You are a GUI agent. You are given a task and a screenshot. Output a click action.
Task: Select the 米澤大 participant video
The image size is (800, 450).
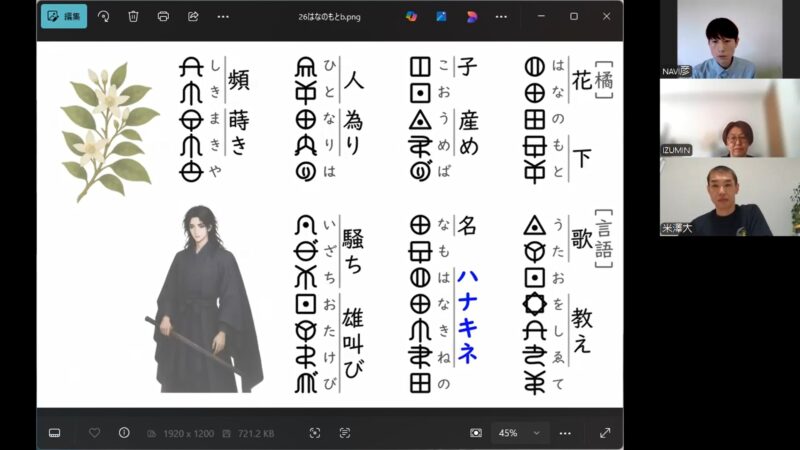(x=730, y=196)
